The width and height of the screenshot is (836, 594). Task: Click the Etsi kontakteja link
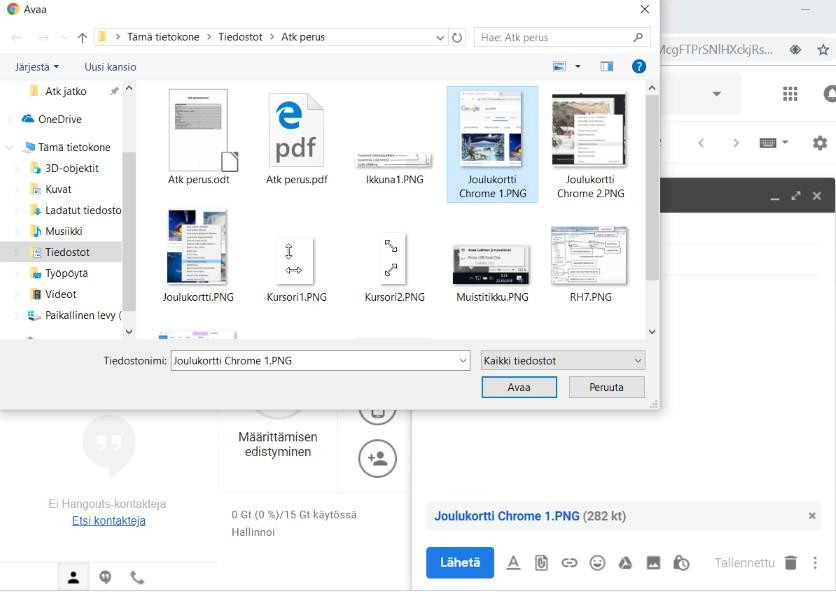(109, 521)
